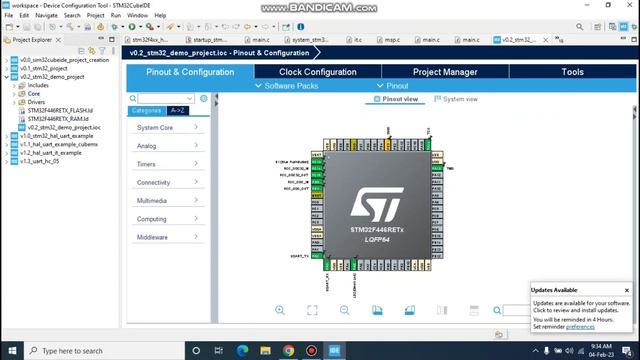Expand the Analog category
Viewport: 640px width, 360px height.
(167, 146)
